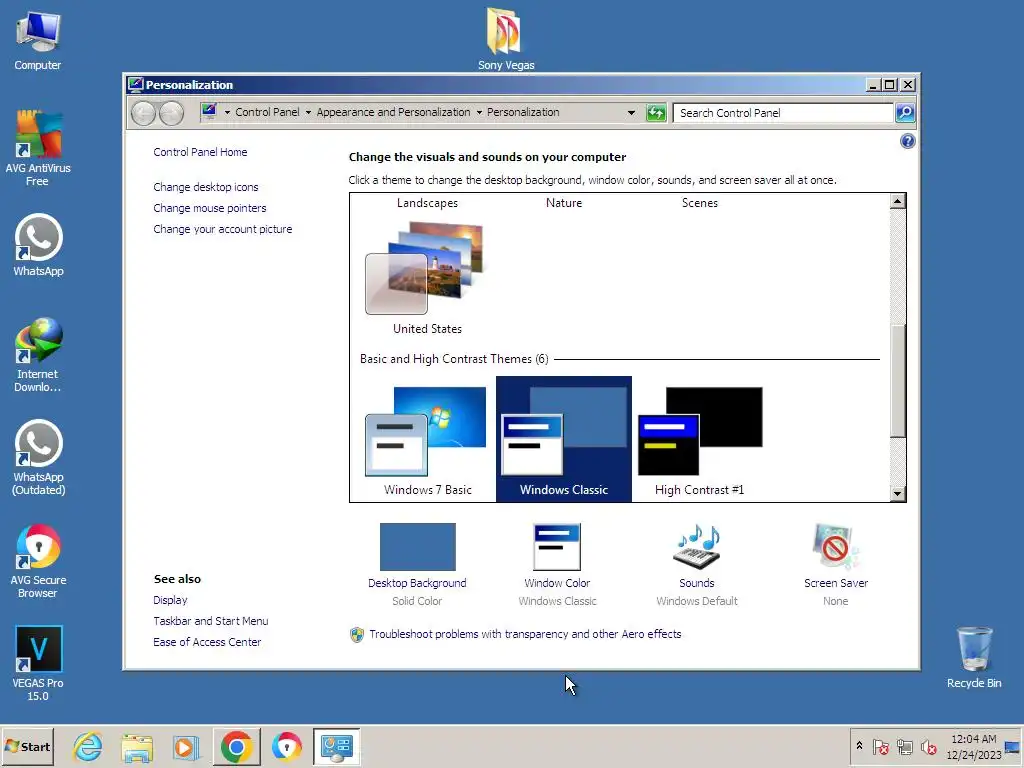Expand the arrow before Control Panel breadcrumb

(227, 112)
